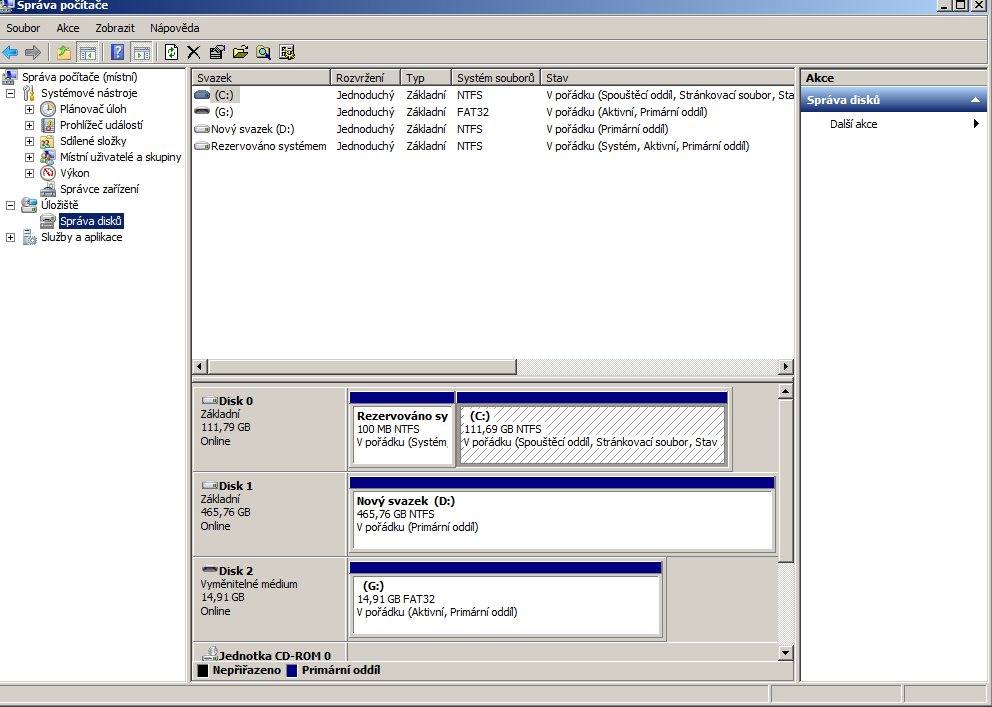
Task: Collapse the Systémové nástroje tree node
Action: (11, 93)
